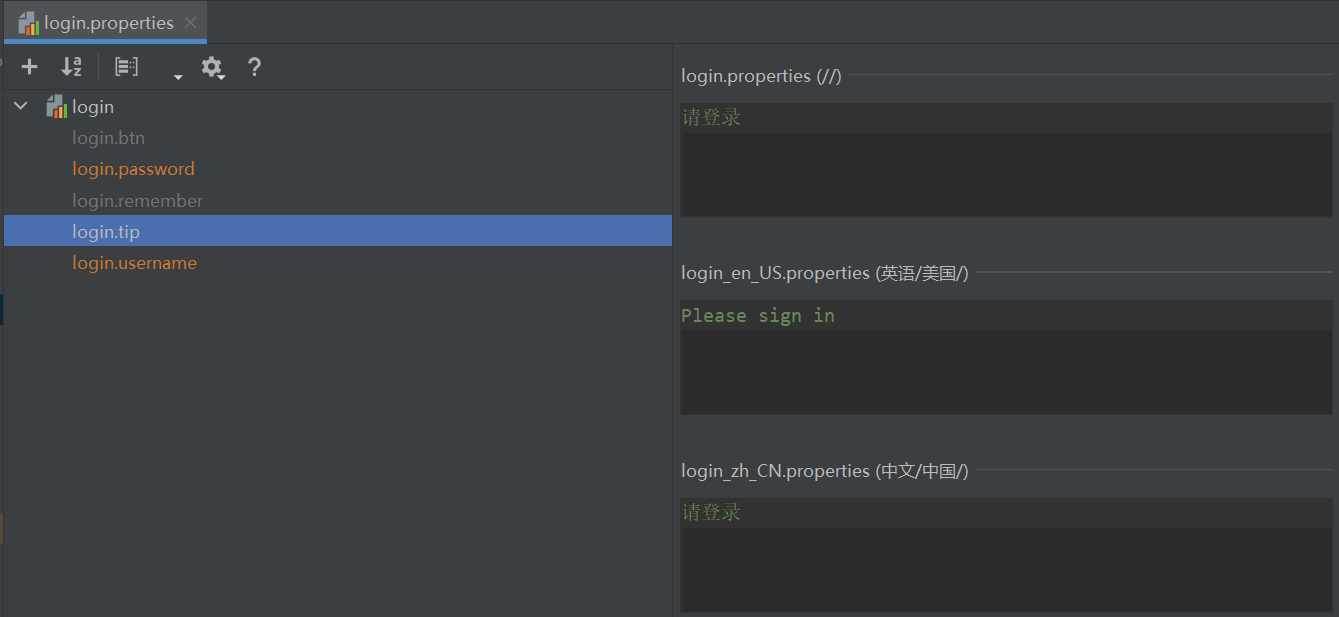This screenshot has width=1339, height=617.
Task: Click into the login_en_US.properties value field
Action: click(x=1006, y=357)
